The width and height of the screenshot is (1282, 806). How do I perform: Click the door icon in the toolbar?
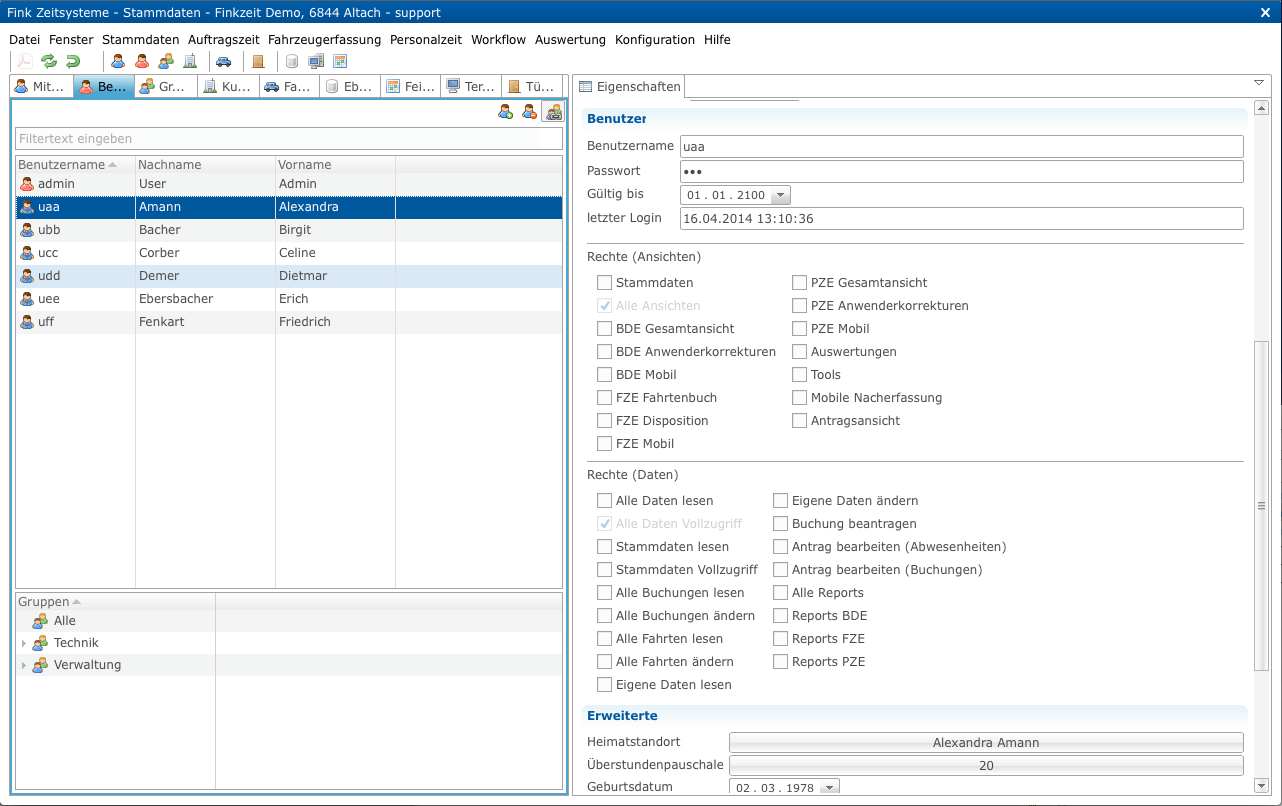coord(258,62)
